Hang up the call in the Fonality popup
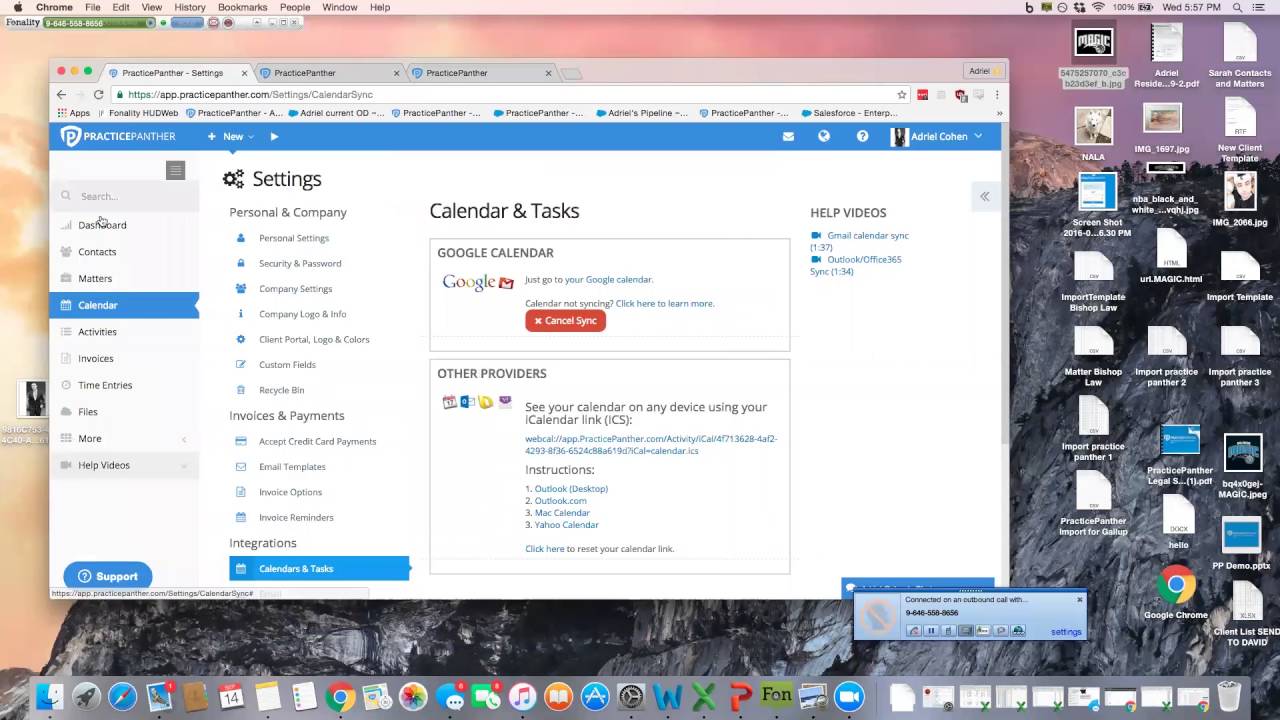The image size is (1280, 720). tap(913, 631)
